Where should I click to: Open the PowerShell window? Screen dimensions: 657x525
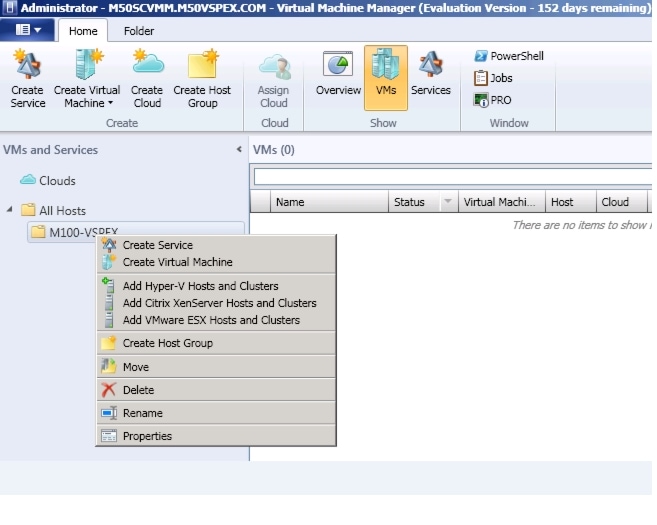point(509,56)
